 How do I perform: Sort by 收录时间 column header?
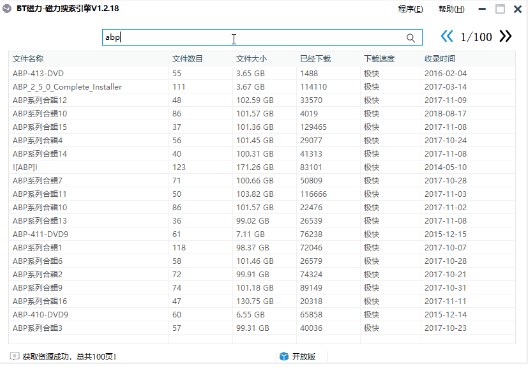(x=440, y=59)
